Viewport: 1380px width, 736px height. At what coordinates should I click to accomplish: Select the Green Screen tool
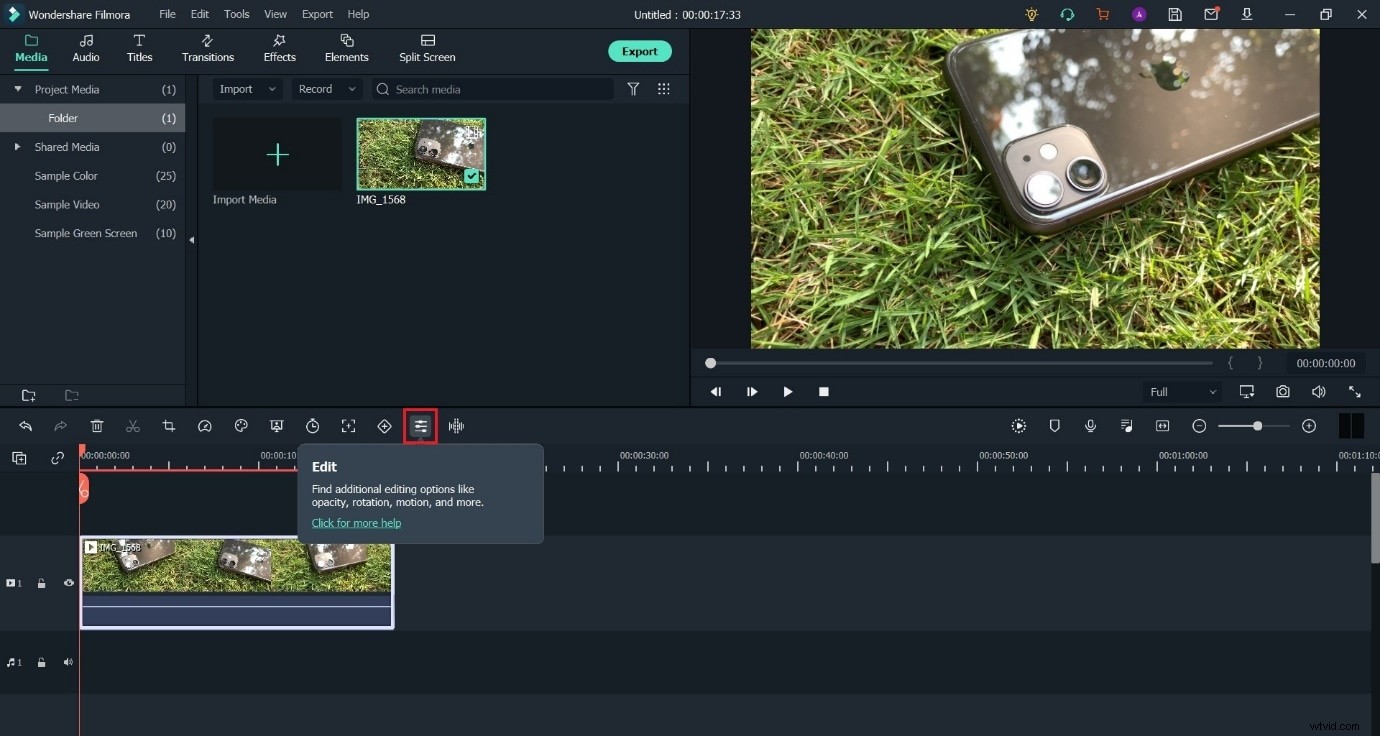click(x=277, y=426)
